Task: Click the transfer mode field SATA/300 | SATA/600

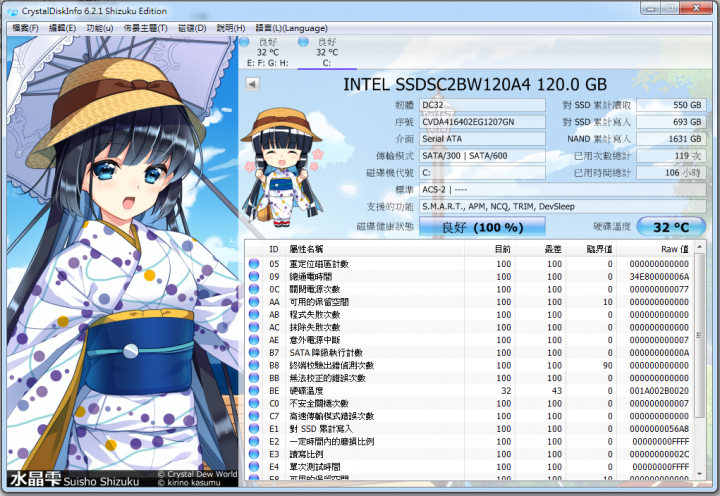Action: (x=482, y=156)
